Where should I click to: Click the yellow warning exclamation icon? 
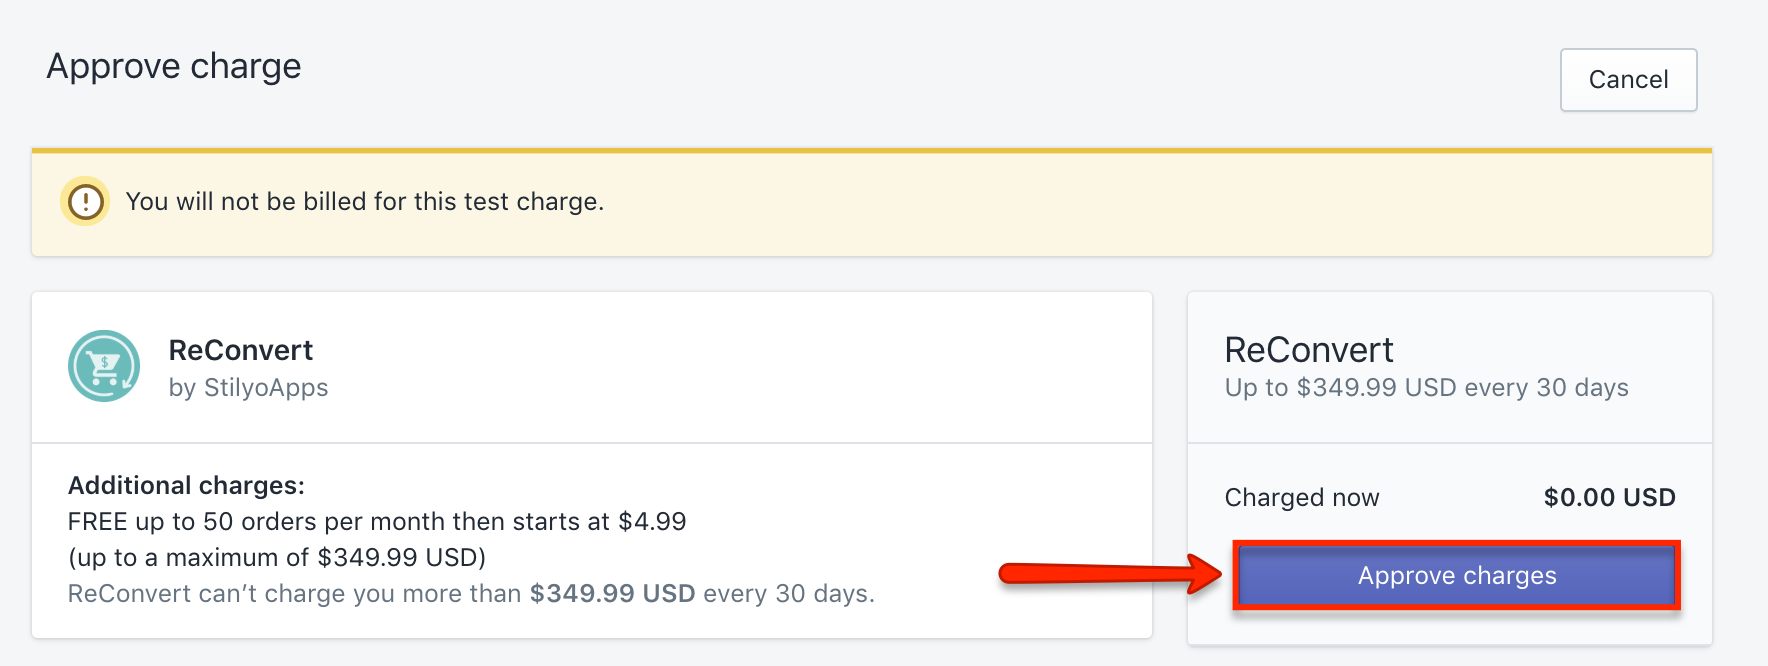86,201
